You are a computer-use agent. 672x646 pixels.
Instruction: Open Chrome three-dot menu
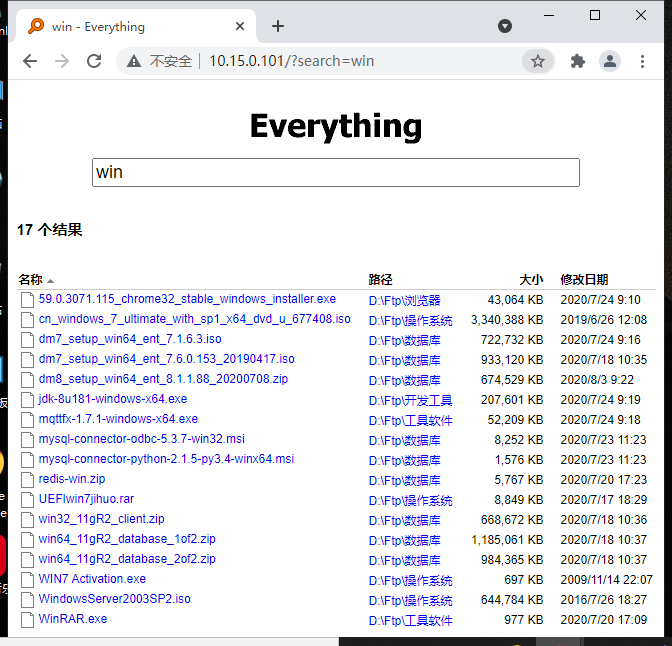[642, 61]
